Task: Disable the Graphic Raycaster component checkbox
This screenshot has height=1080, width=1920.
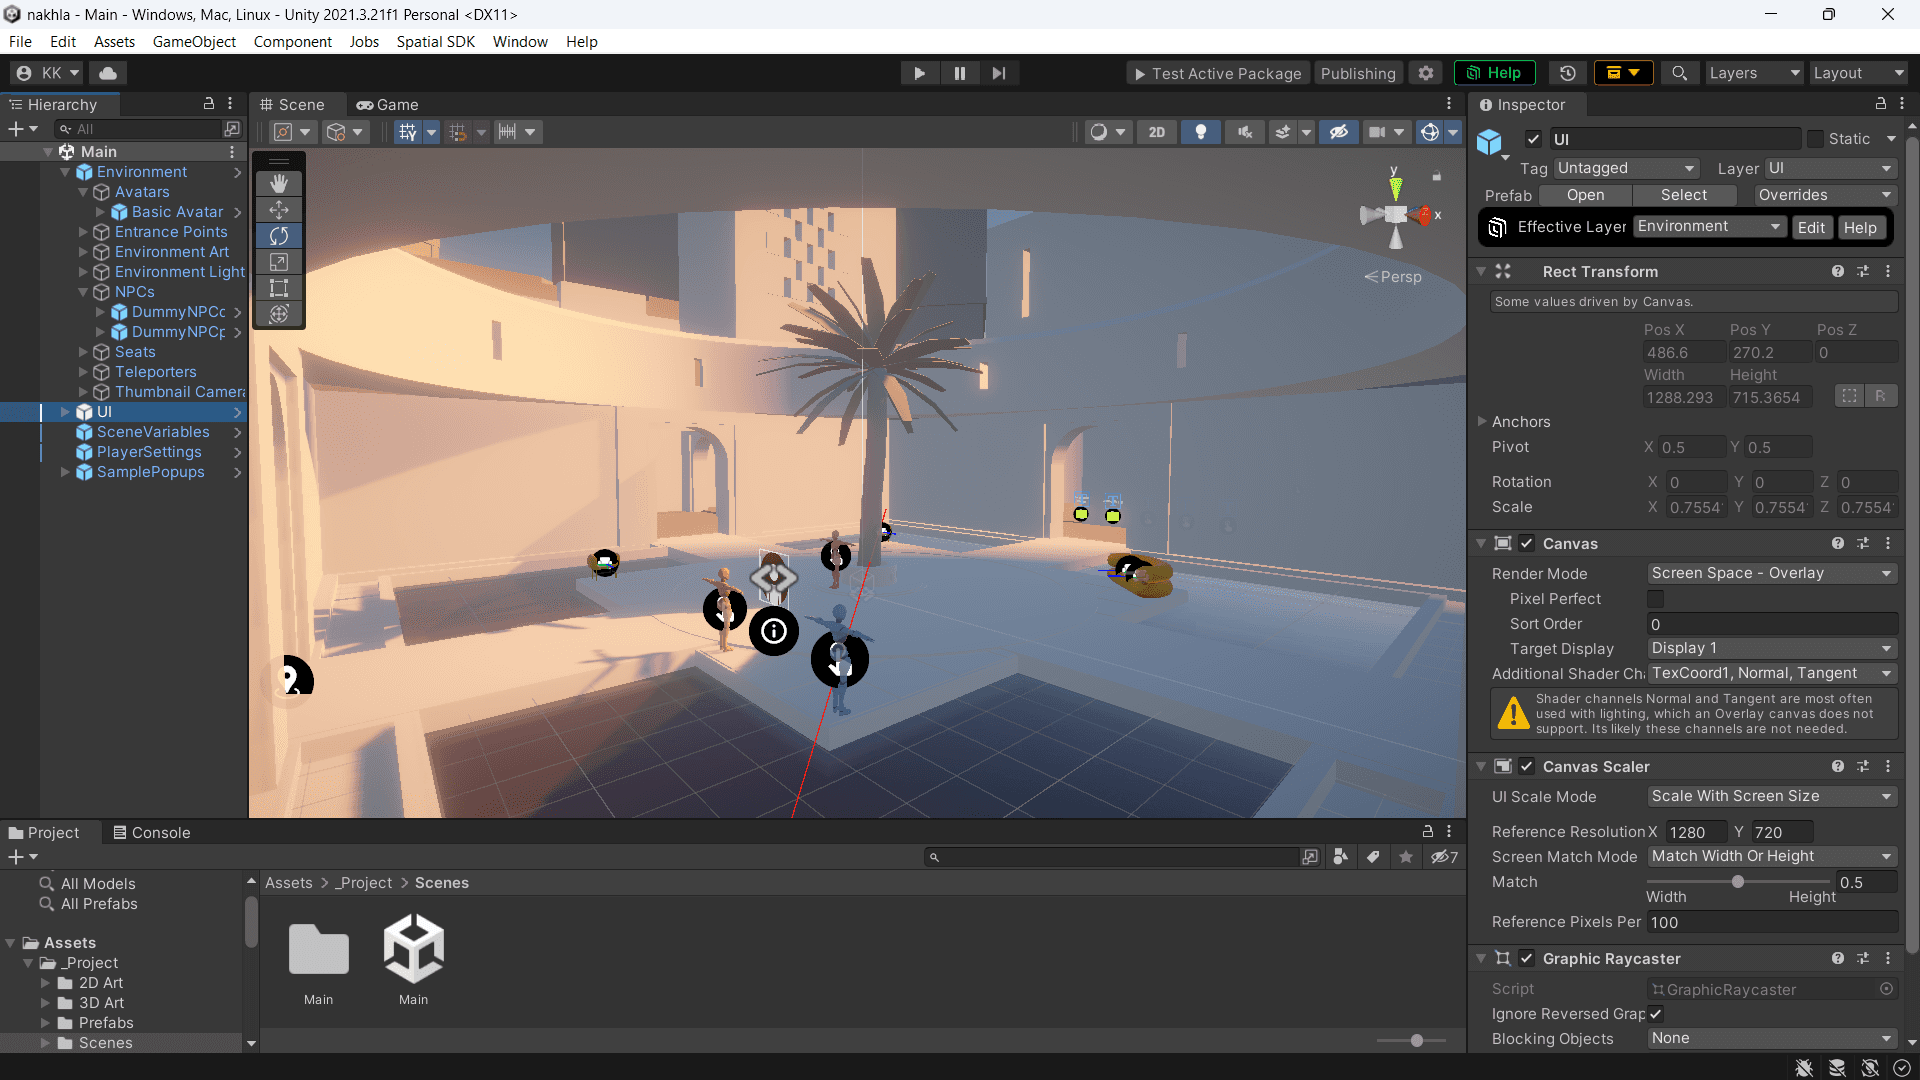Action: pyautogui.click(x=1527, y=958)
